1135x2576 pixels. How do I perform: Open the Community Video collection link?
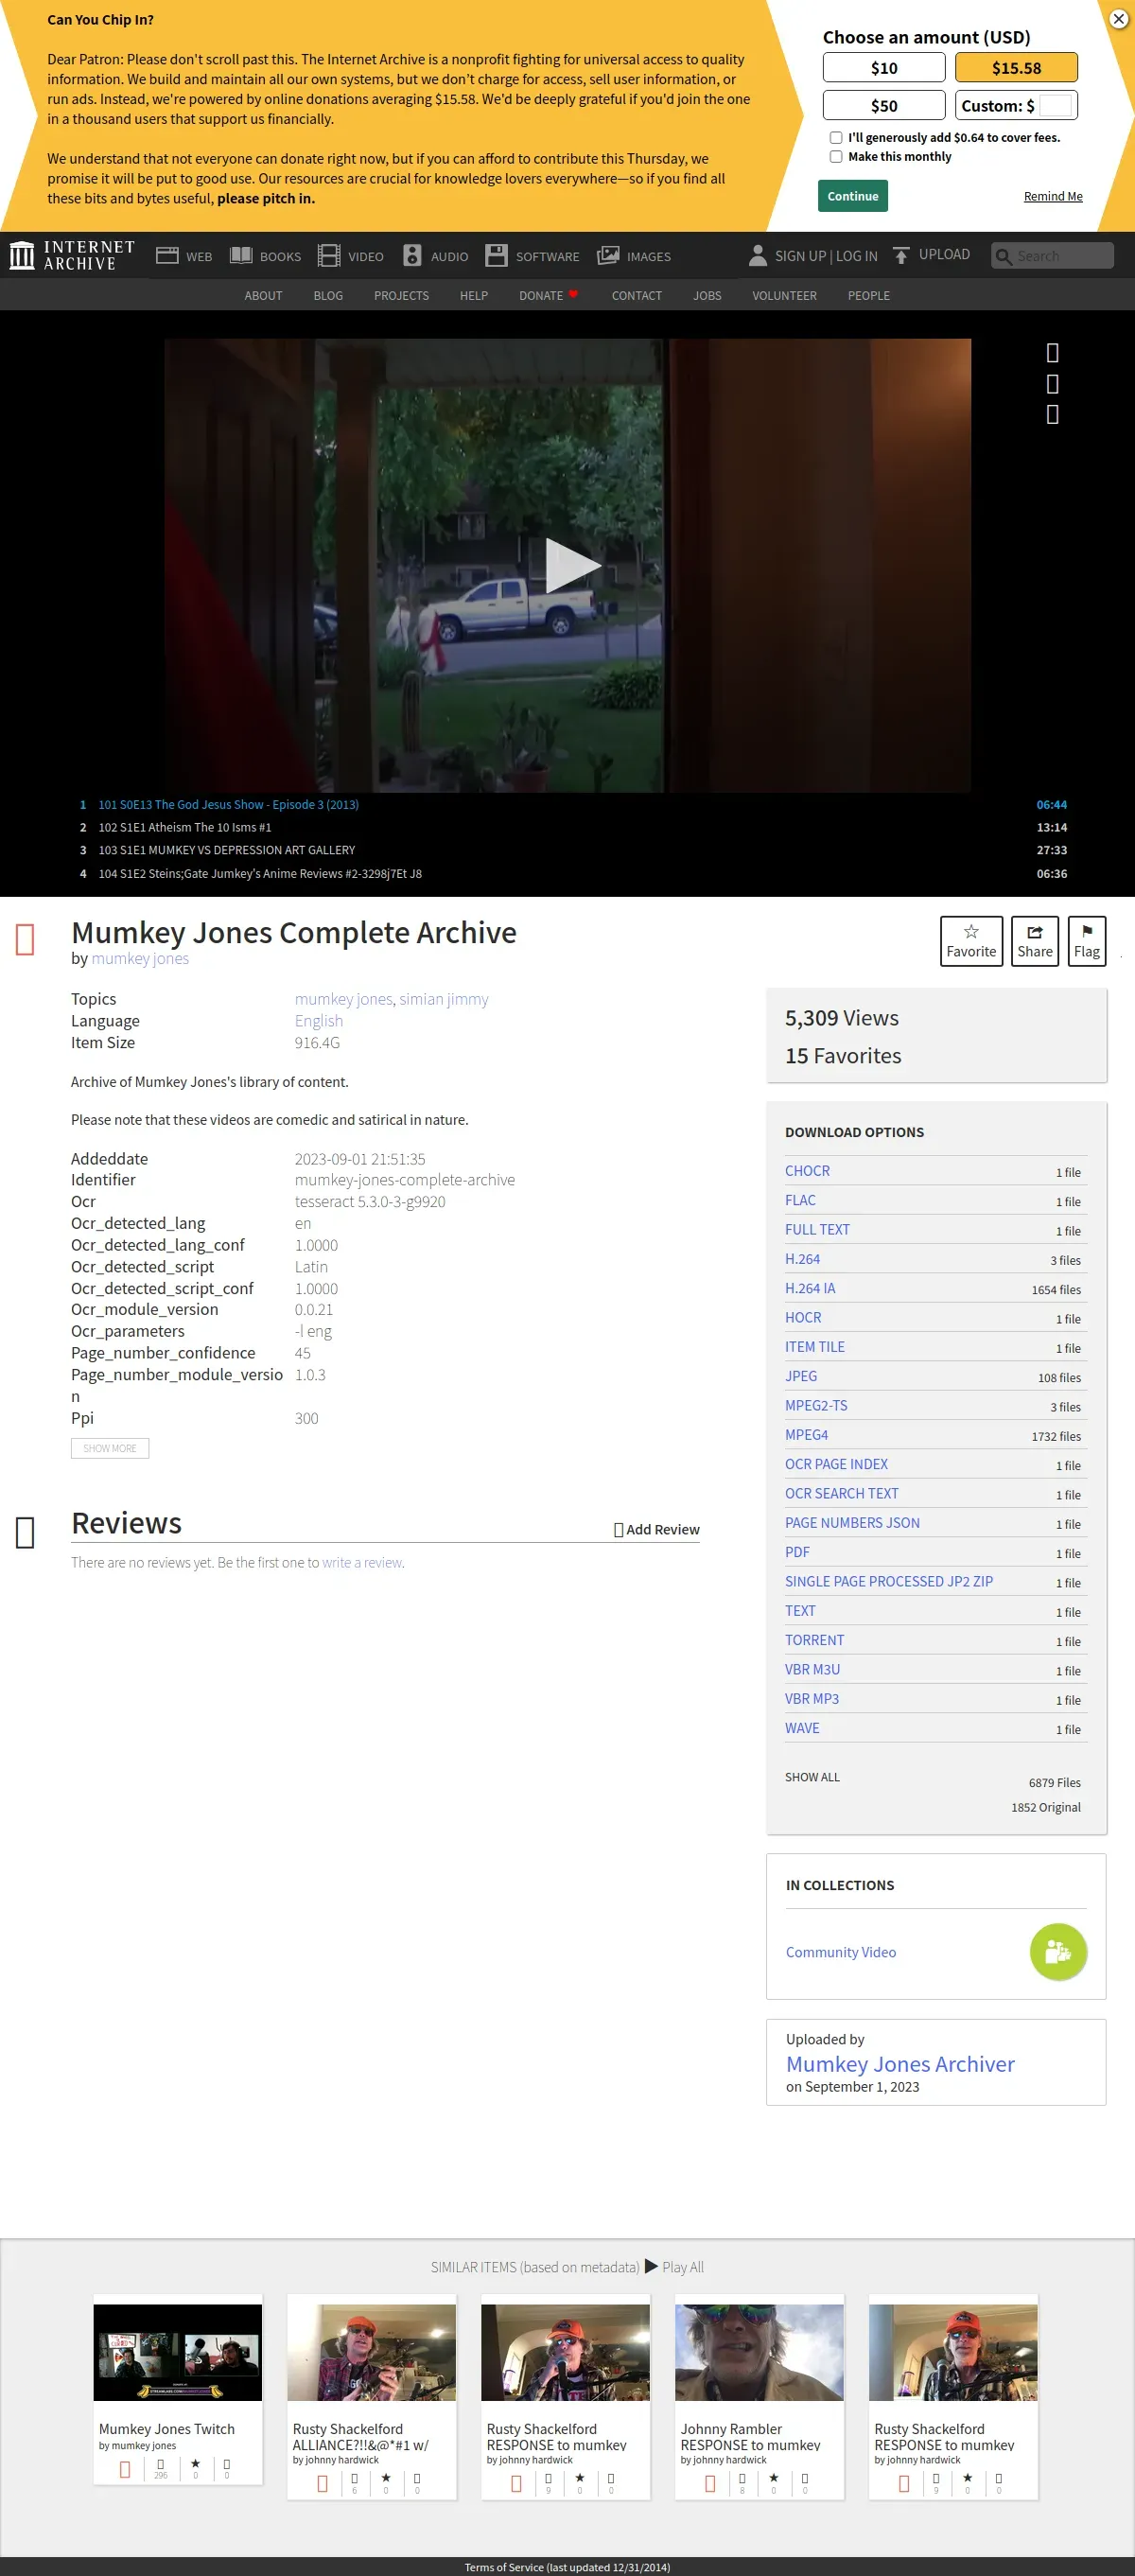click(841, 1952)
